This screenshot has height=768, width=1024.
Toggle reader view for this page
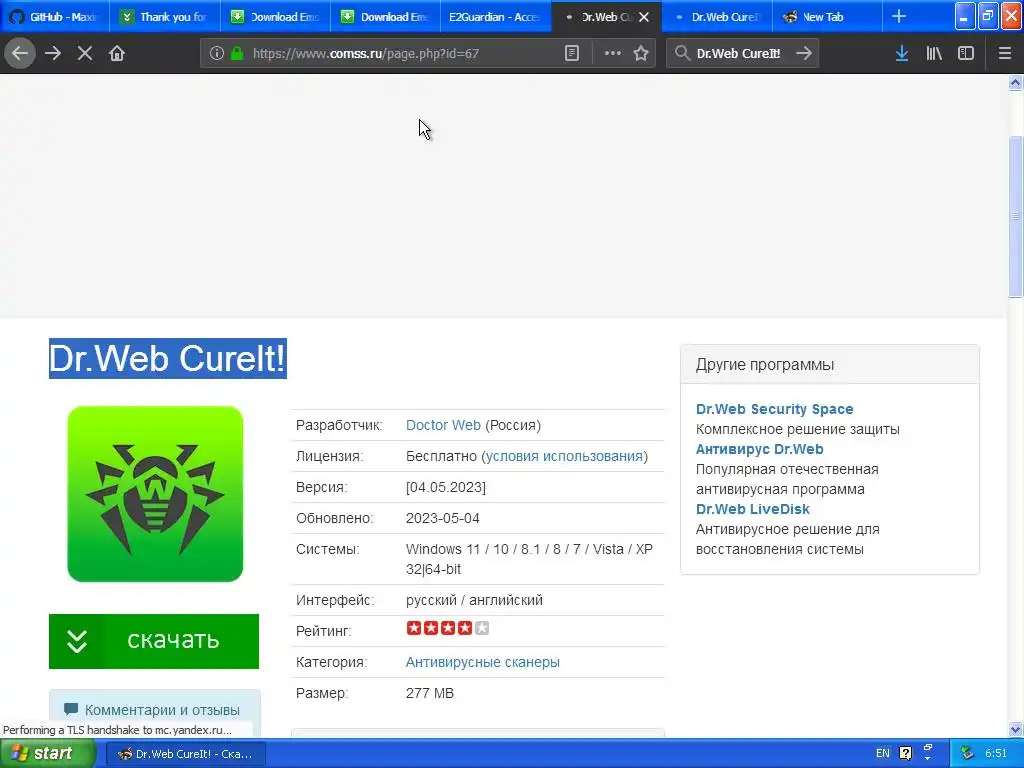pos(571,54)
